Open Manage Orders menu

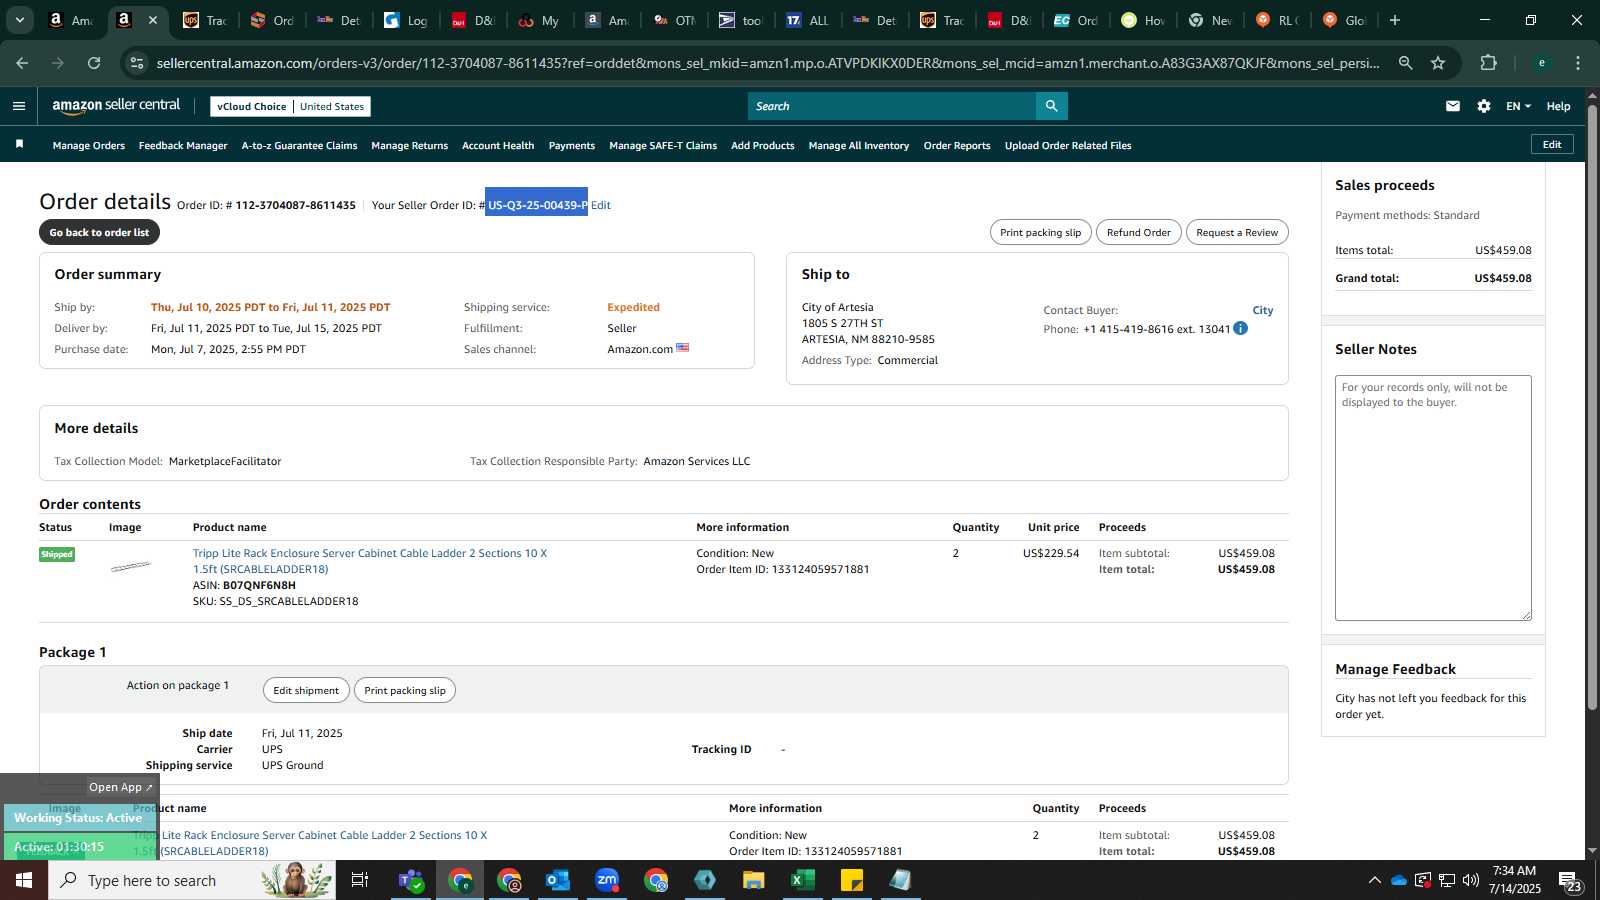click(x=89, y=145)
